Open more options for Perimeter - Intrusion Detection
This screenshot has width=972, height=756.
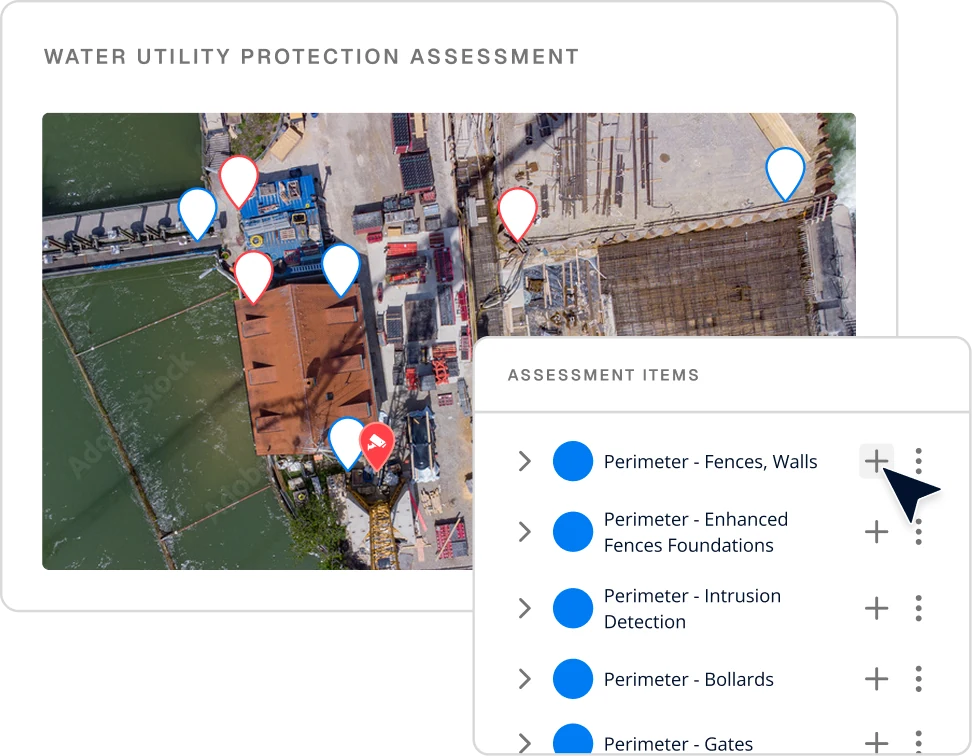[x=918, y=609]
